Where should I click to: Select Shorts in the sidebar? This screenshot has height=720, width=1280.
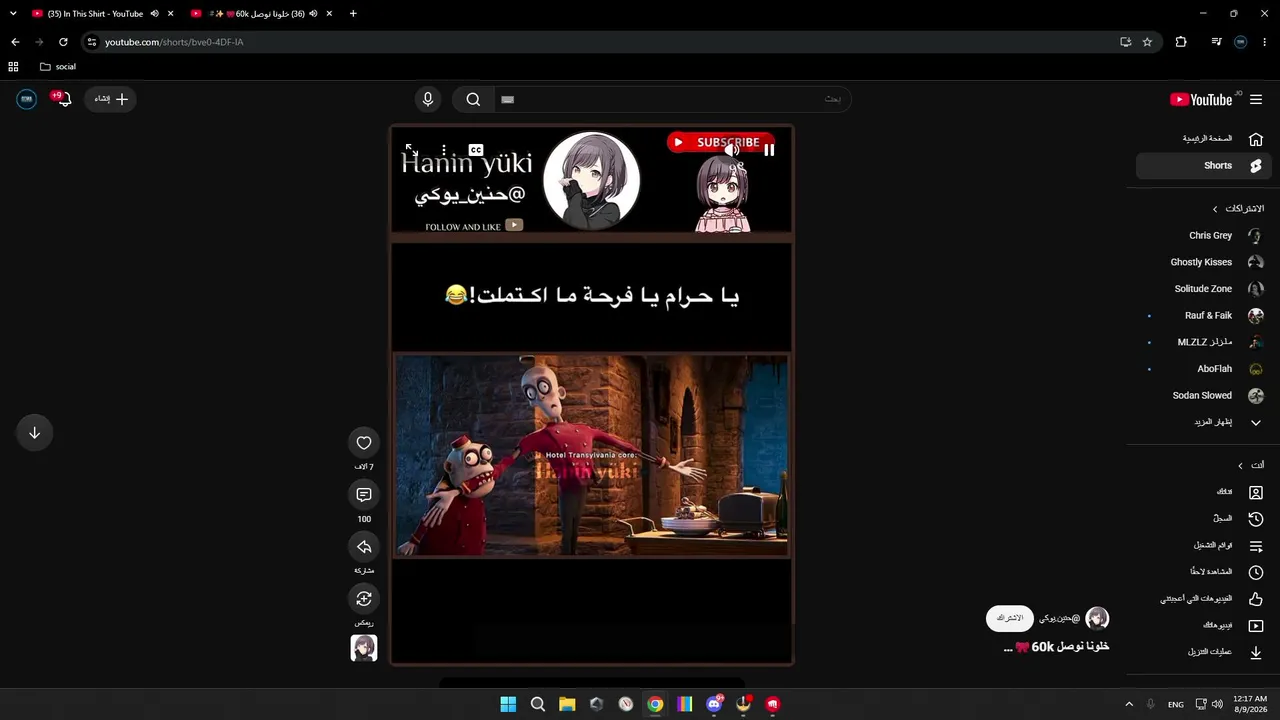pos(1203,166)
